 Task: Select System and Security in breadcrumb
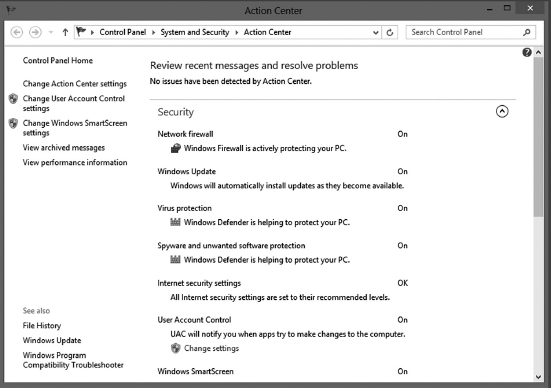(x=195, y=32)
